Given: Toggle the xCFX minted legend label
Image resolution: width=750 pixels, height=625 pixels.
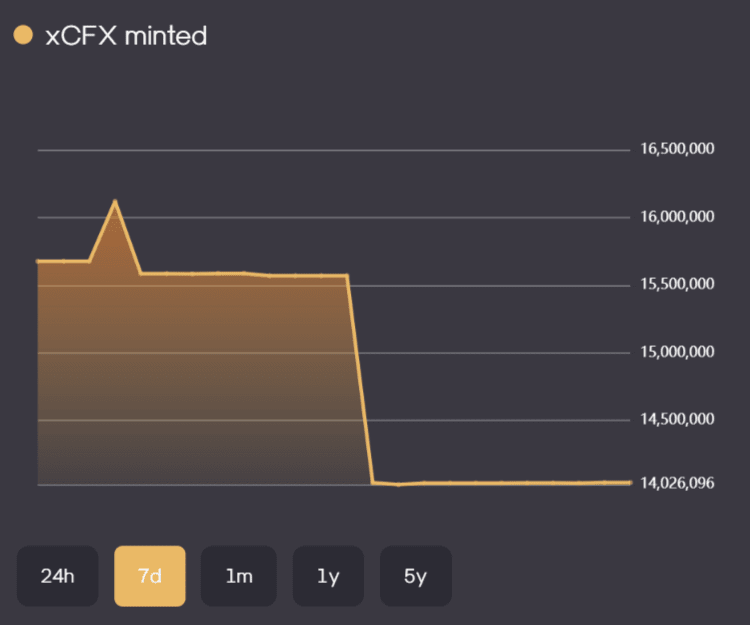Looking at the screenshot, I should 125,36.
